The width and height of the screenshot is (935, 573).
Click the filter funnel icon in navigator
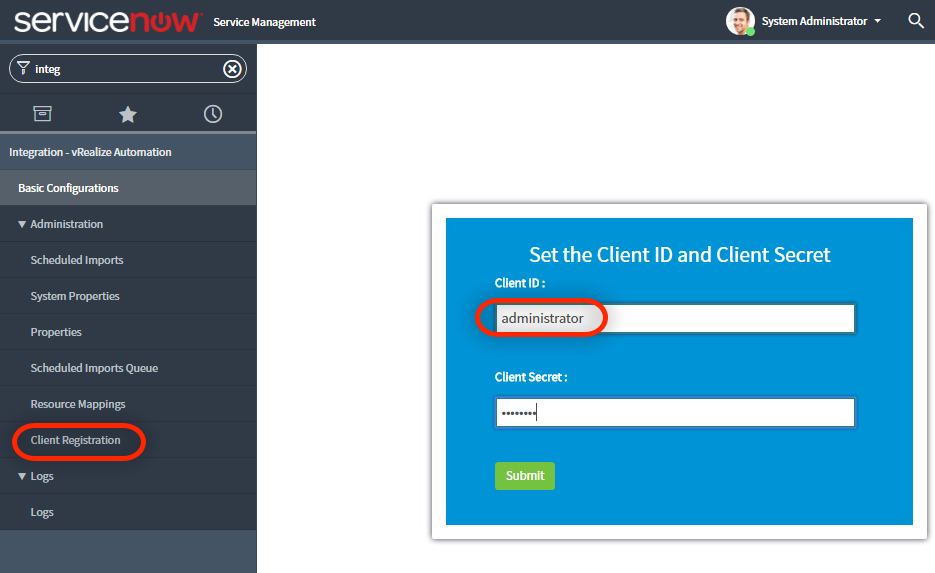[x=24, y=68]
